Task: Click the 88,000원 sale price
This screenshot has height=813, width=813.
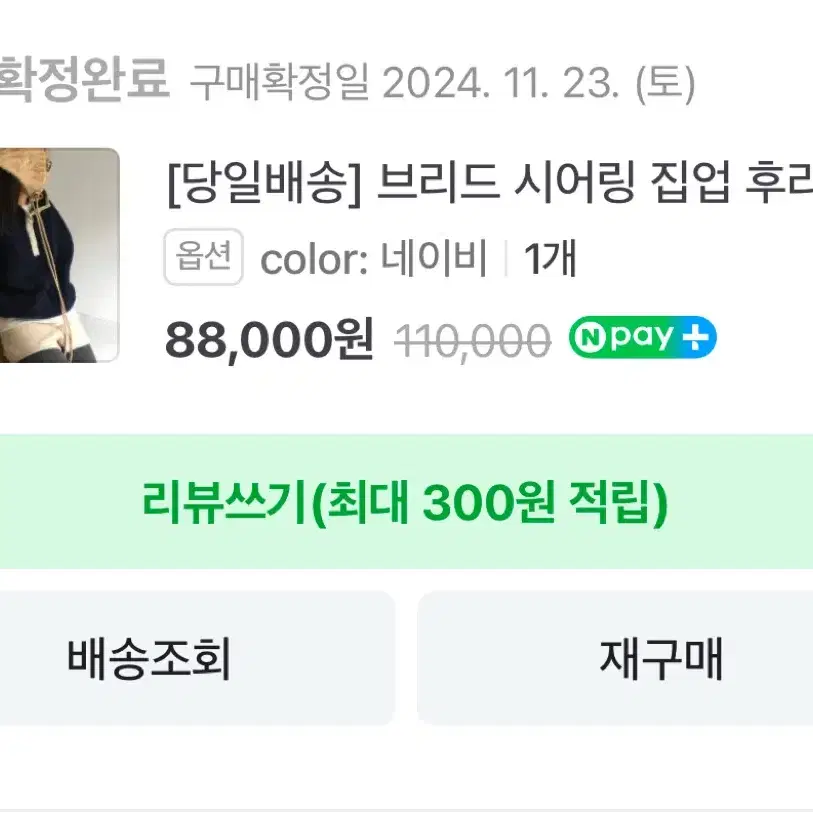Action: point(269,340)
